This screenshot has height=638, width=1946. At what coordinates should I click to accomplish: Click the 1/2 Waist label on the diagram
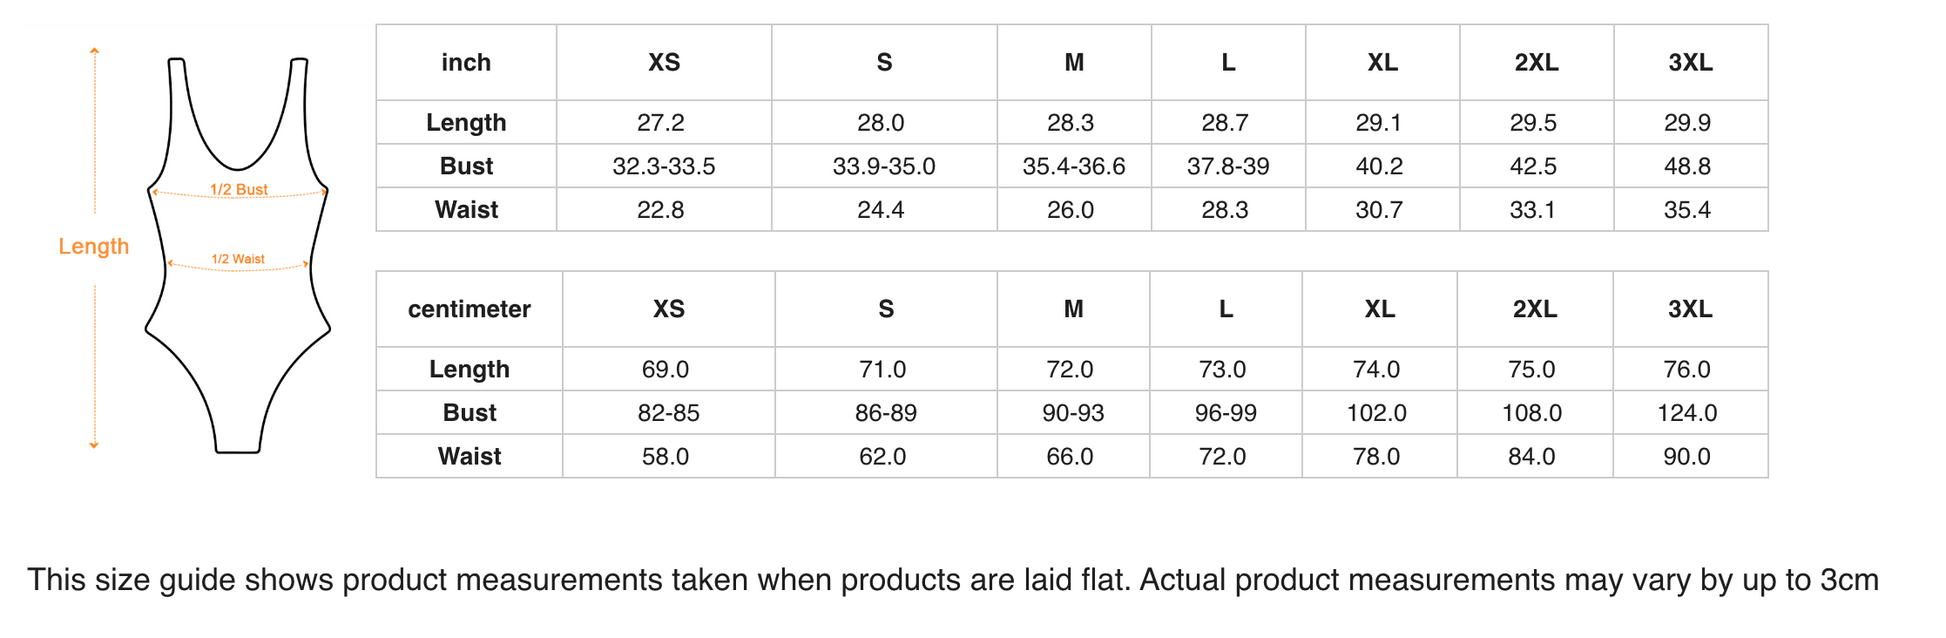pos(238,259)
